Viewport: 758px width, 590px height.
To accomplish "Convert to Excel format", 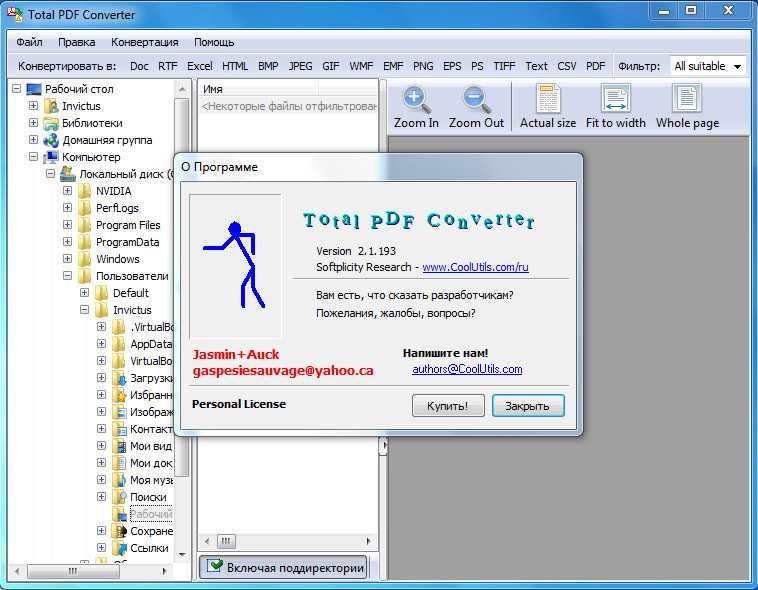I will coord(200,66).
